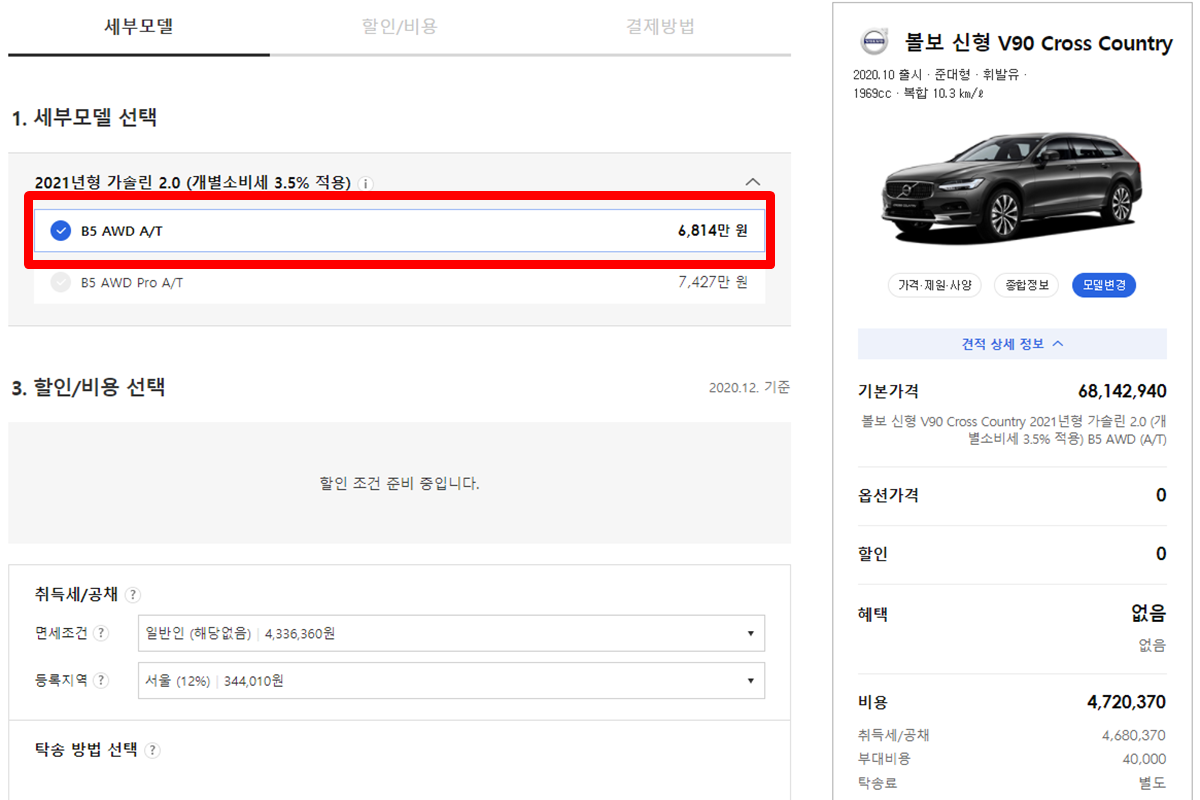
Task: Click the 할인 조건 준비 중입니다 message
Action: (399, 484)
